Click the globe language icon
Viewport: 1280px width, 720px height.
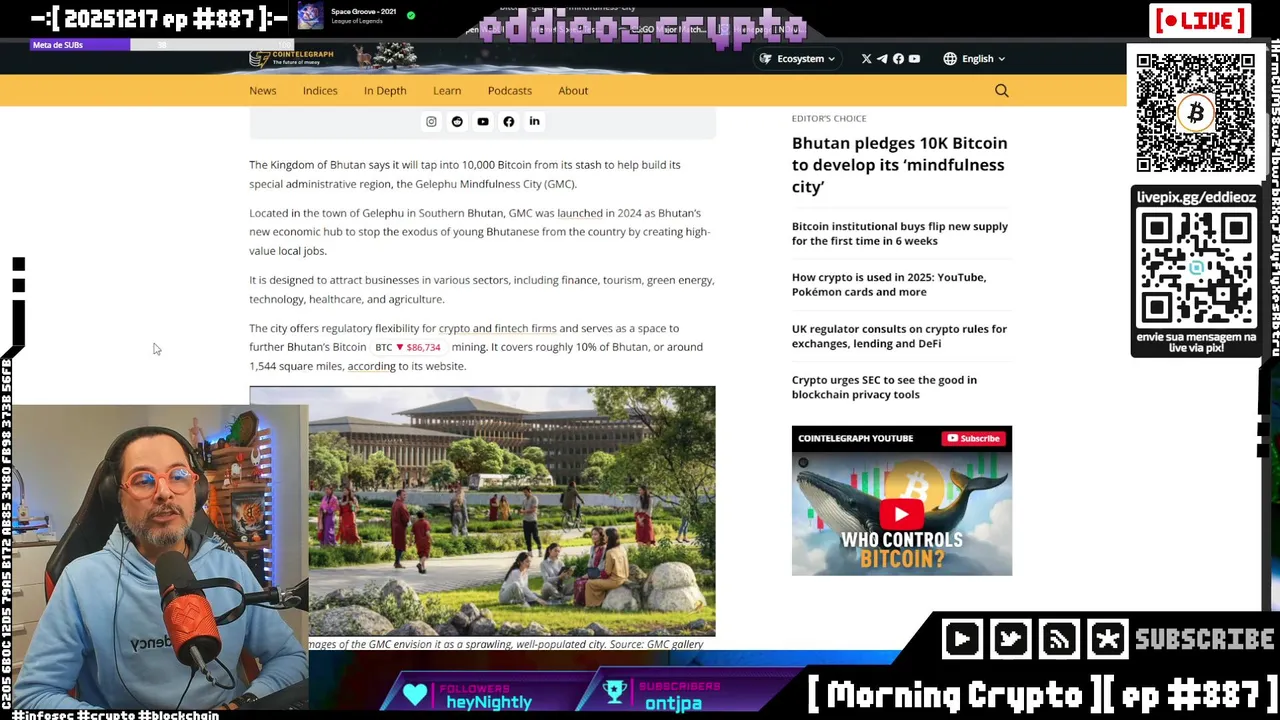(x=950, y=59)
